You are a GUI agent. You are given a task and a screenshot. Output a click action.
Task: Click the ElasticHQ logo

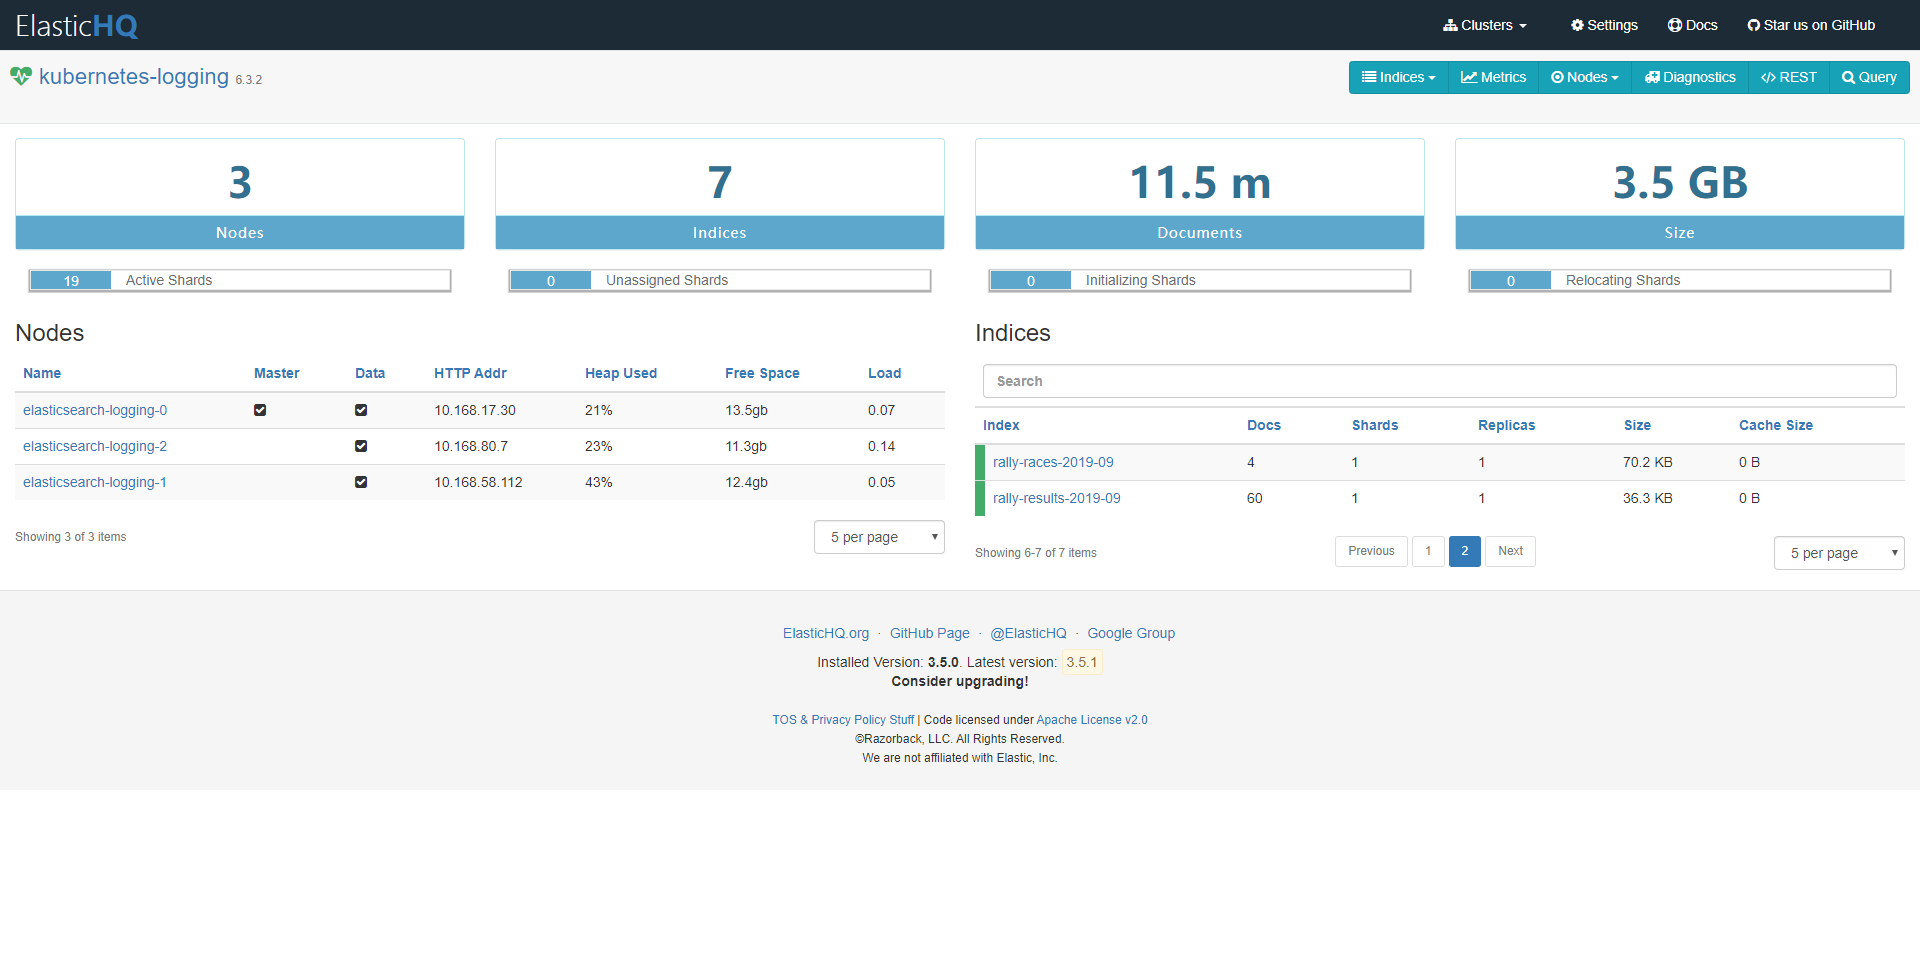coord(77,26)
